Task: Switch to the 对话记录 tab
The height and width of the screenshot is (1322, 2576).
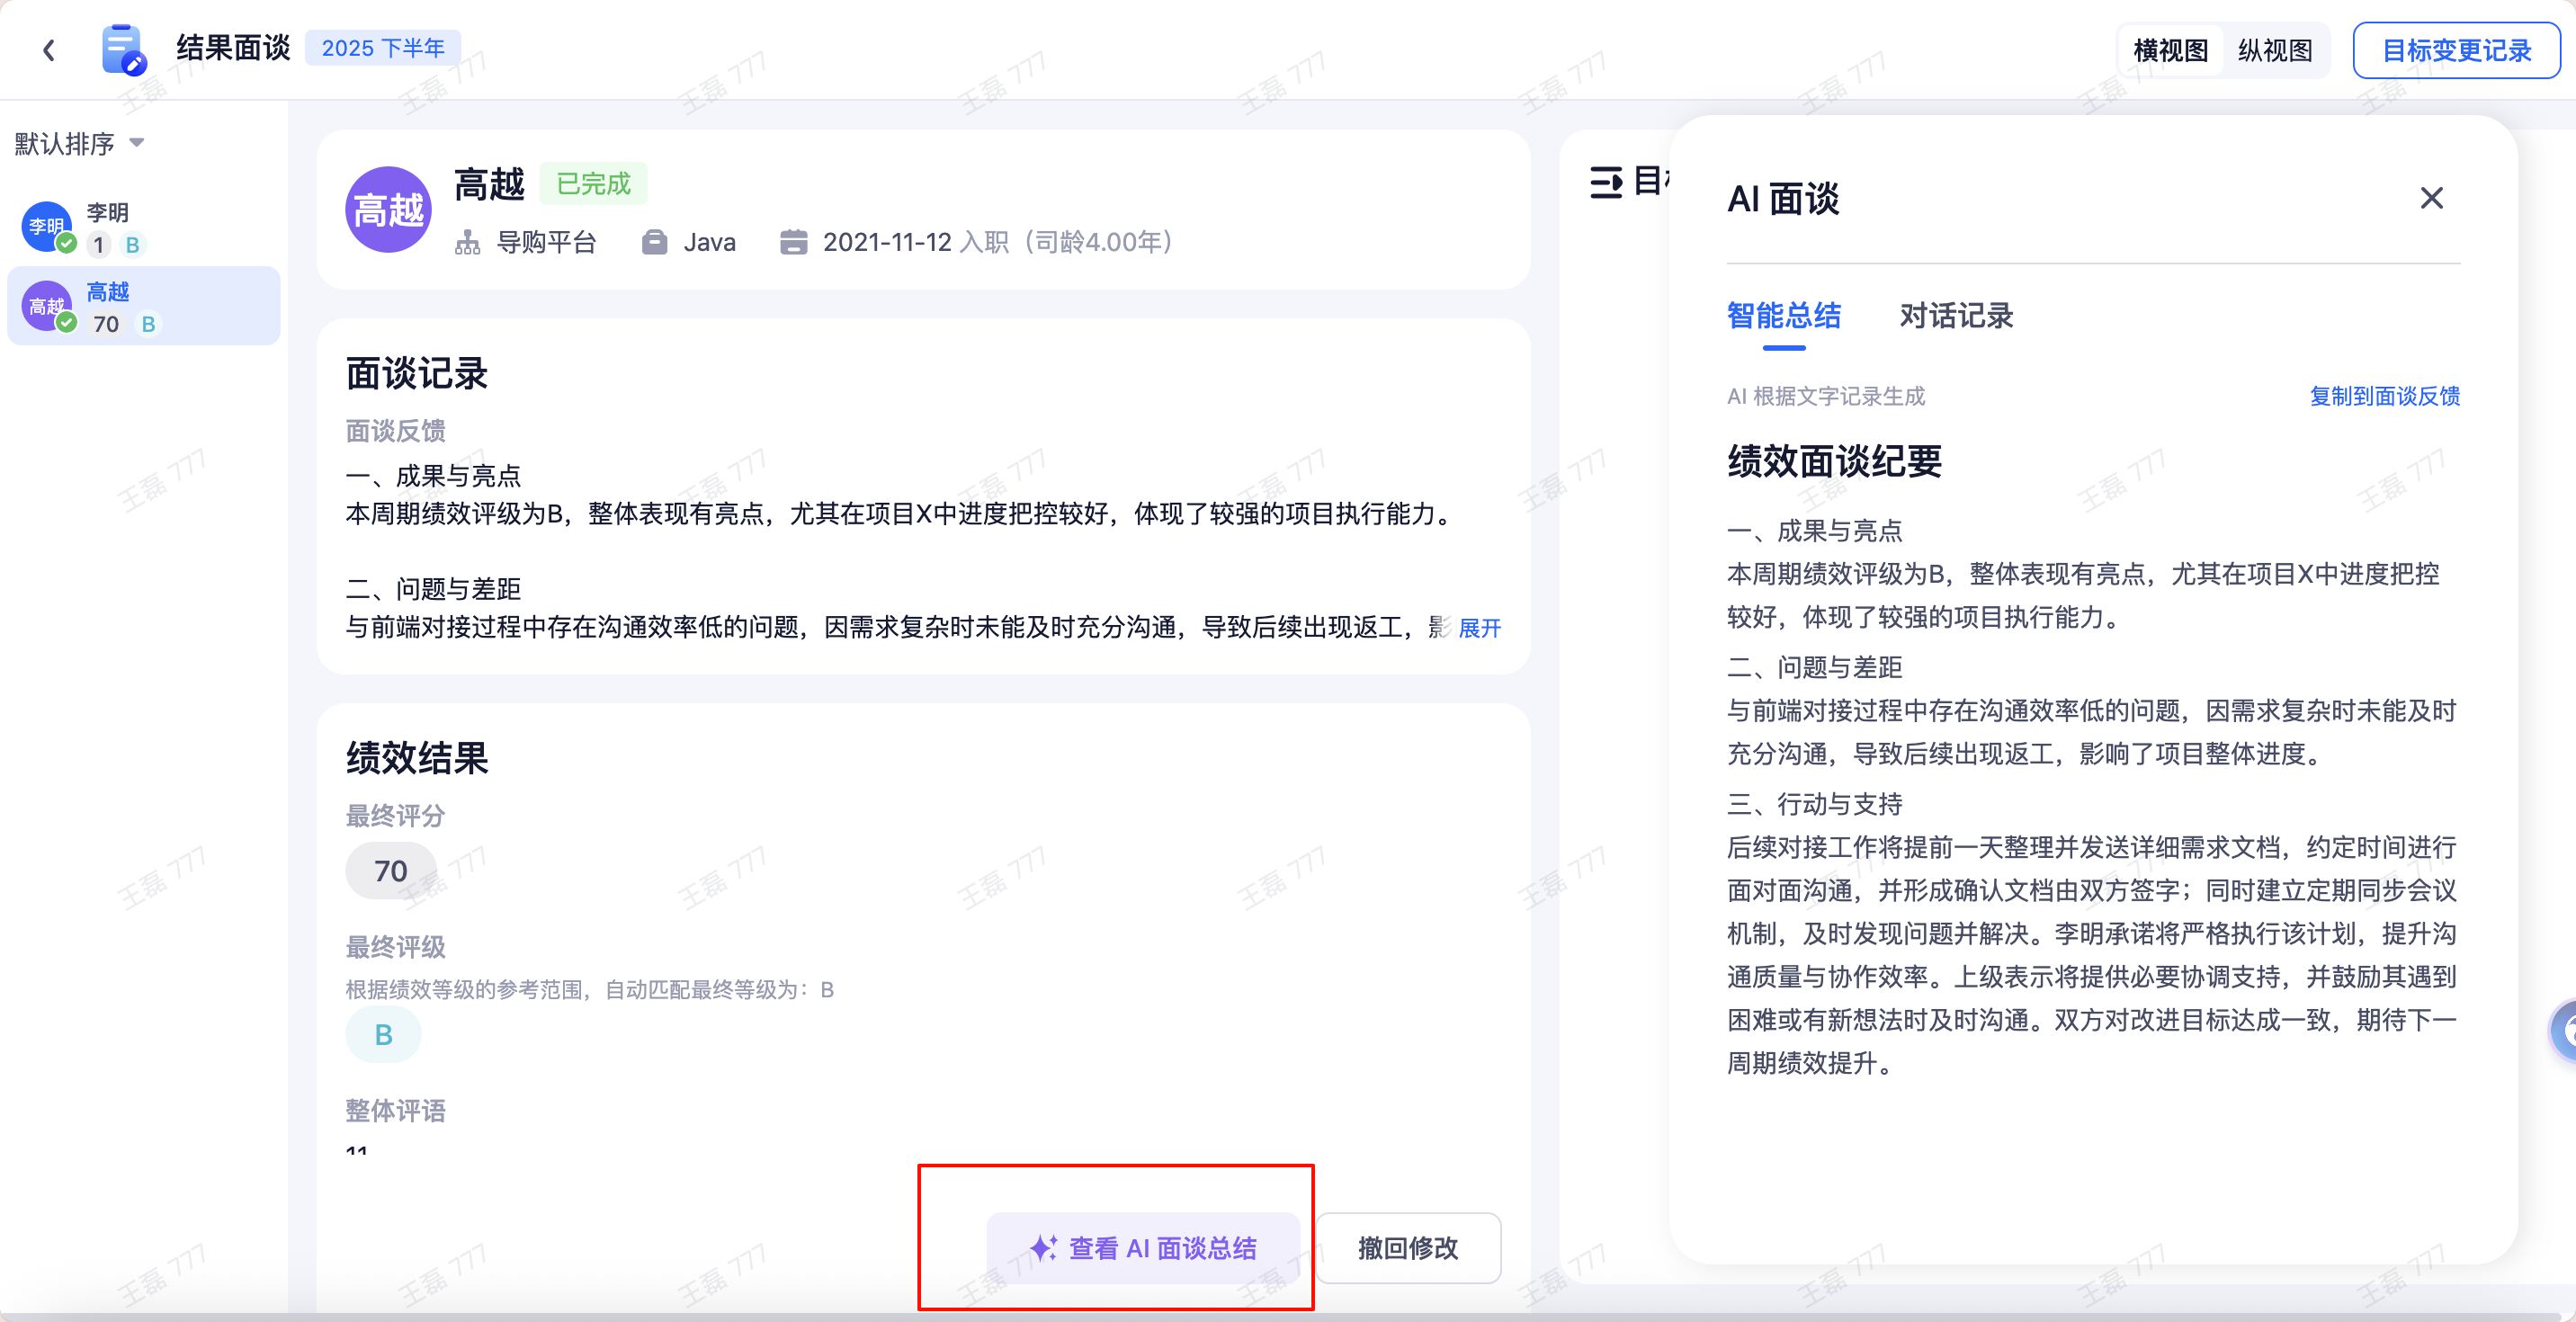Action: (1955, 316)
